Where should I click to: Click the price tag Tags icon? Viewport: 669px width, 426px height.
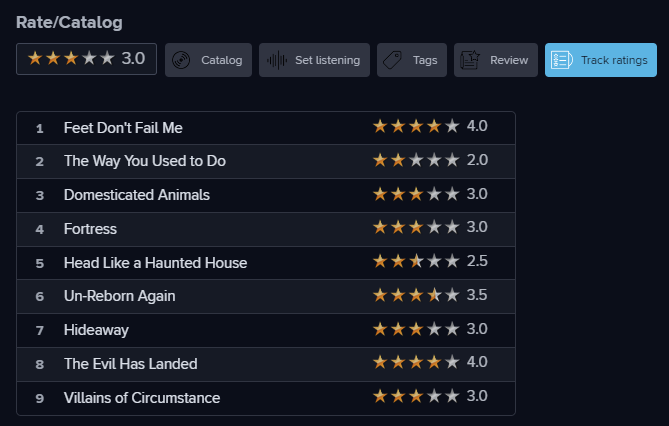393,60
